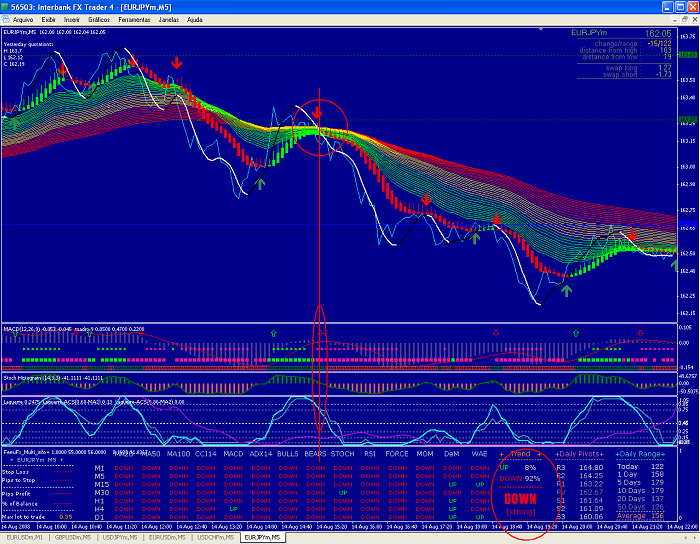The image size is (700, 544).
Task: Open the Ferramentas menu
Action: tap(134, 20)
